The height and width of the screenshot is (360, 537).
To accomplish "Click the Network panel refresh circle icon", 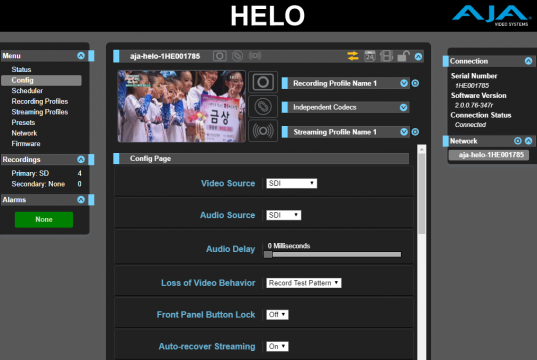I will [518, 141].
